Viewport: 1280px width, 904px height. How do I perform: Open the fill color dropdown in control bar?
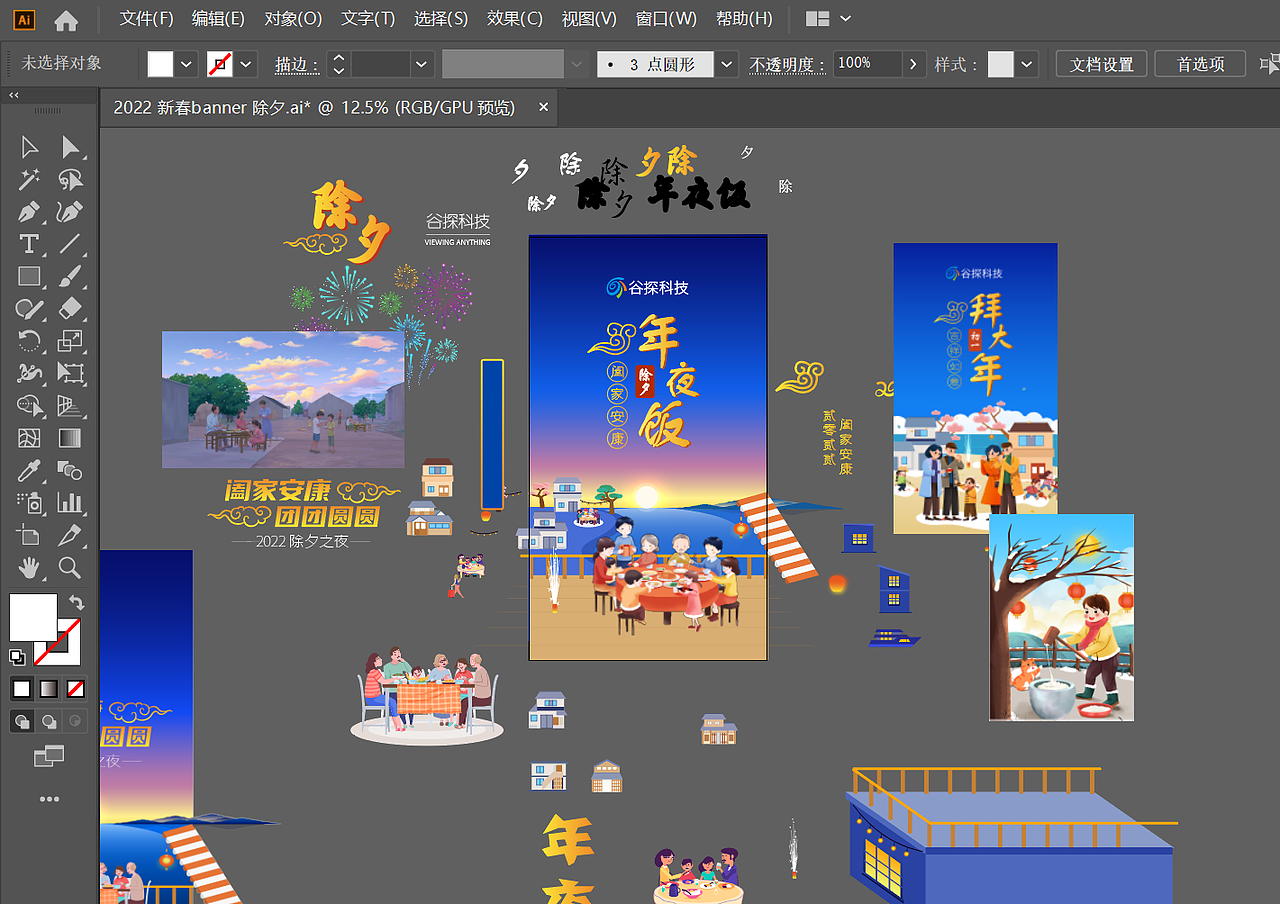[x=186, y=63]
